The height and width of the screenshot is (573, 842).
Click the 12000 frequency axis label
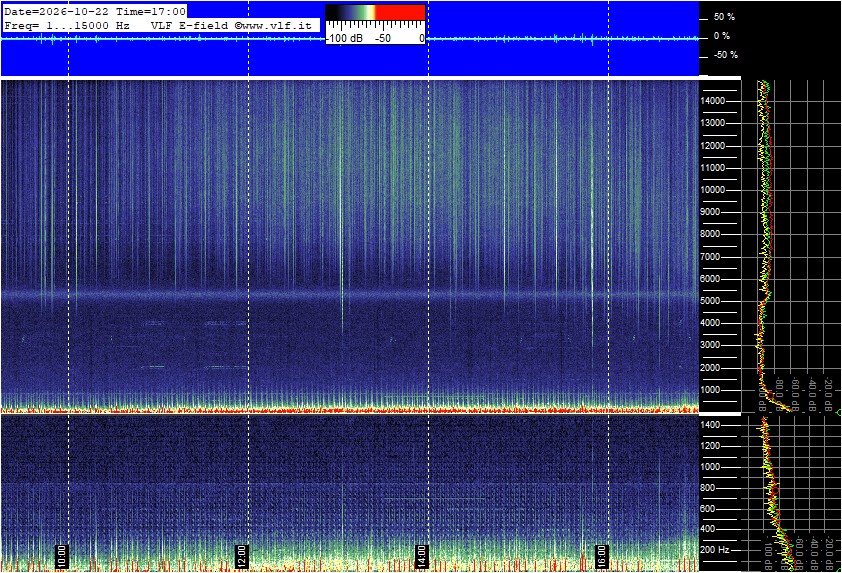[712, 146]
